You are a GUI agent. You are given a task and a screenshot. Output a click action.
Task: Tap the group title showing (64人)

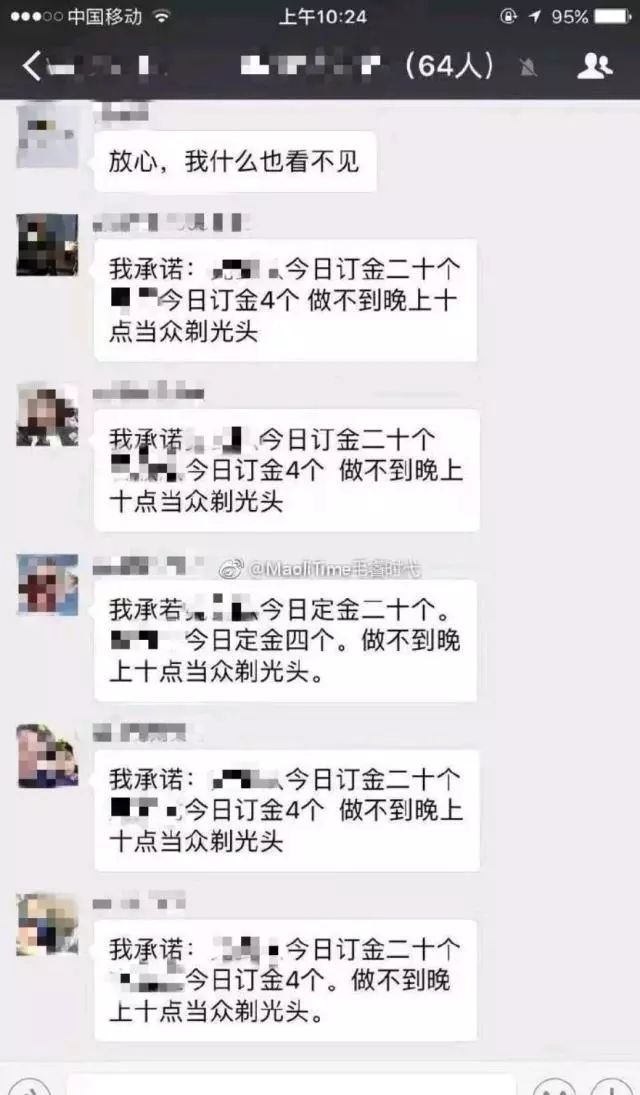368,66
